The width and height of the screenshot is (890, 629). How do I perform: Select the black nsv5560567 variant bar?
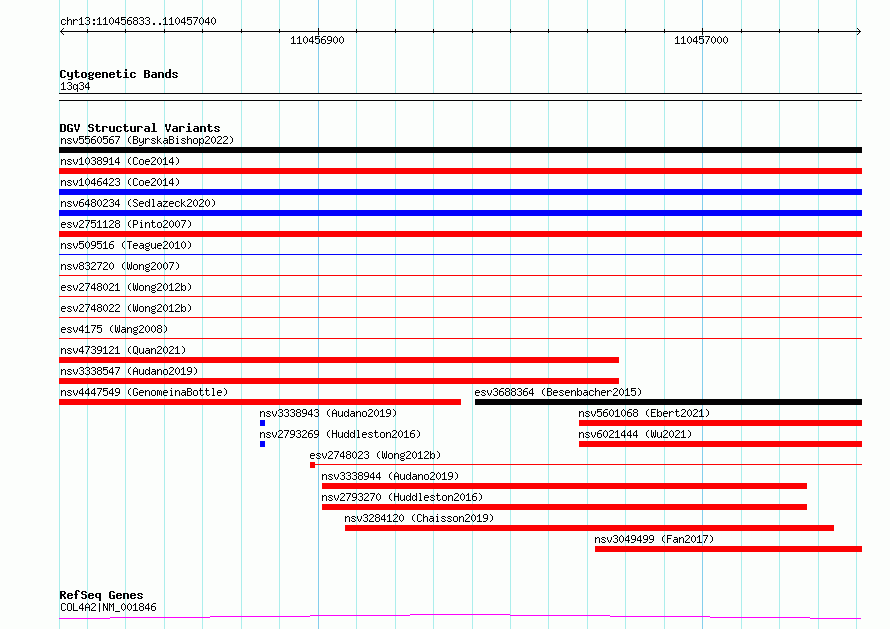[460, 150]
